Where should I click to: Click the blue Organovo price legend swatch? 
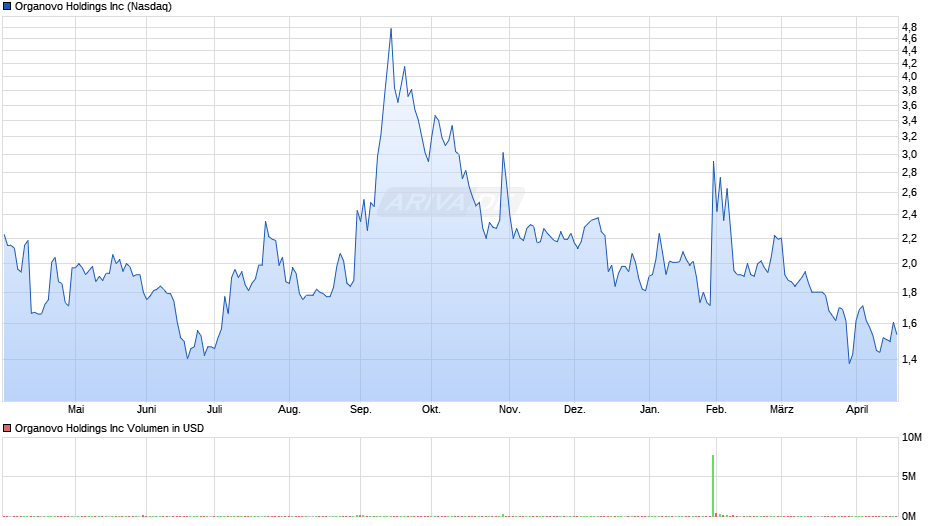7,7
